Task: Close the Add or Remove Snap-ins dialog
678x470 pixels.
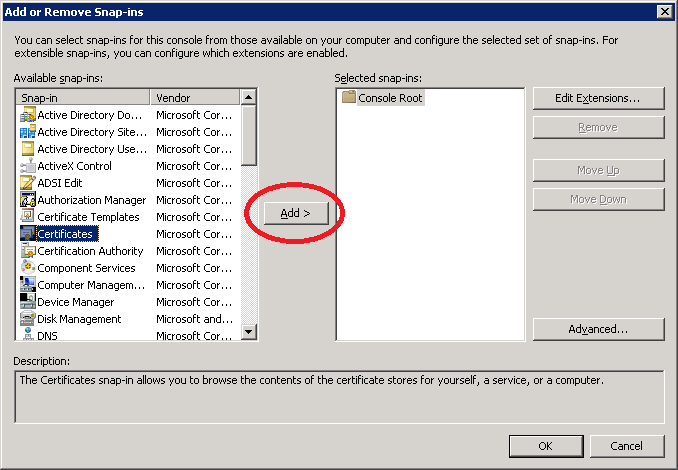Action: click(665, 12)
